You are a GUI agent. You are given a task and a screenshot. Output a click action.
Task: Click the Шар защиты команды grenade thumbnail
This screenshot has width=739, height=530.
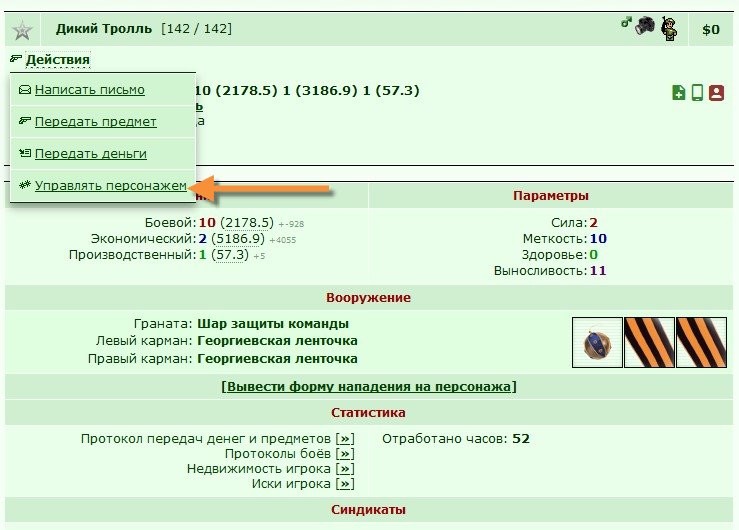(597, 342)
